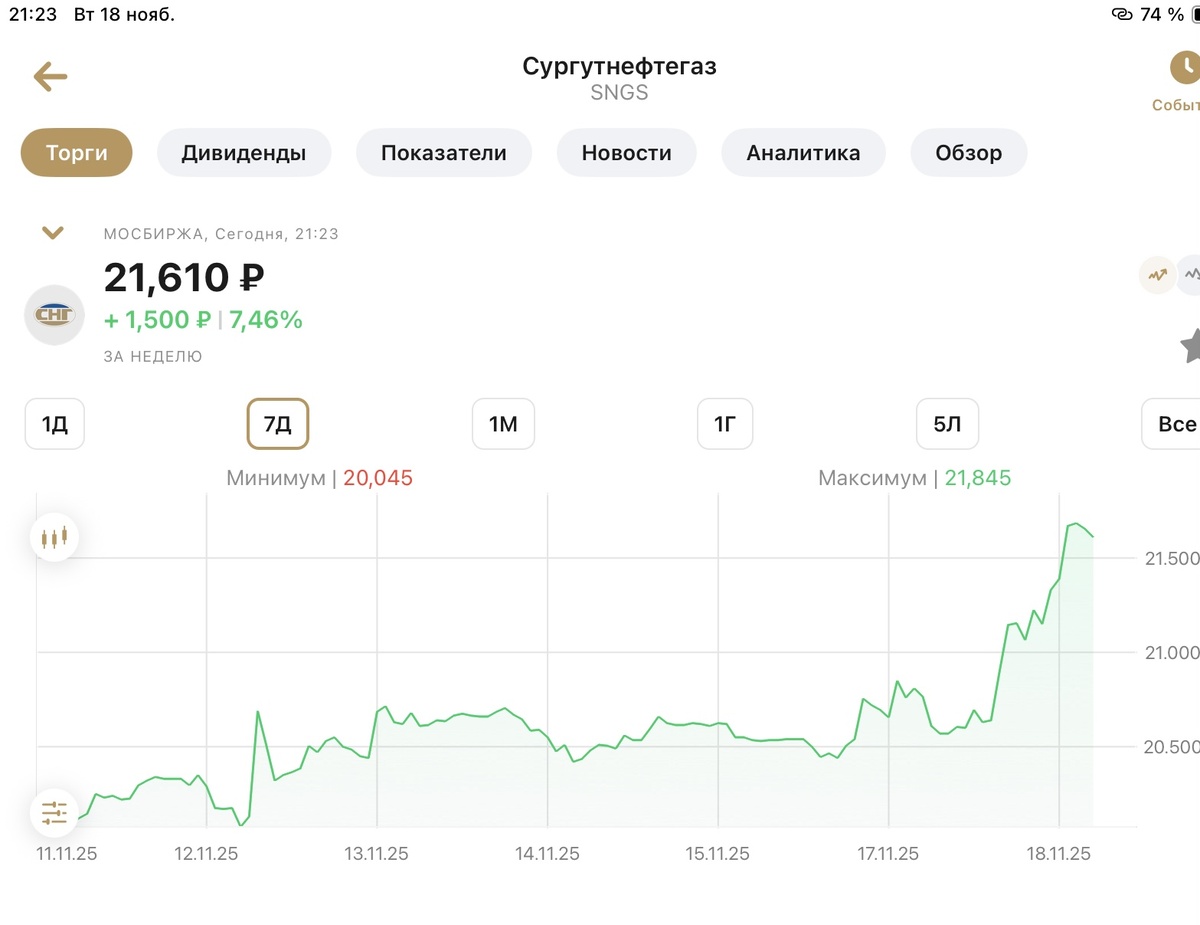
Task: Select the 5Л time period
Action: (x=947, y=424)
